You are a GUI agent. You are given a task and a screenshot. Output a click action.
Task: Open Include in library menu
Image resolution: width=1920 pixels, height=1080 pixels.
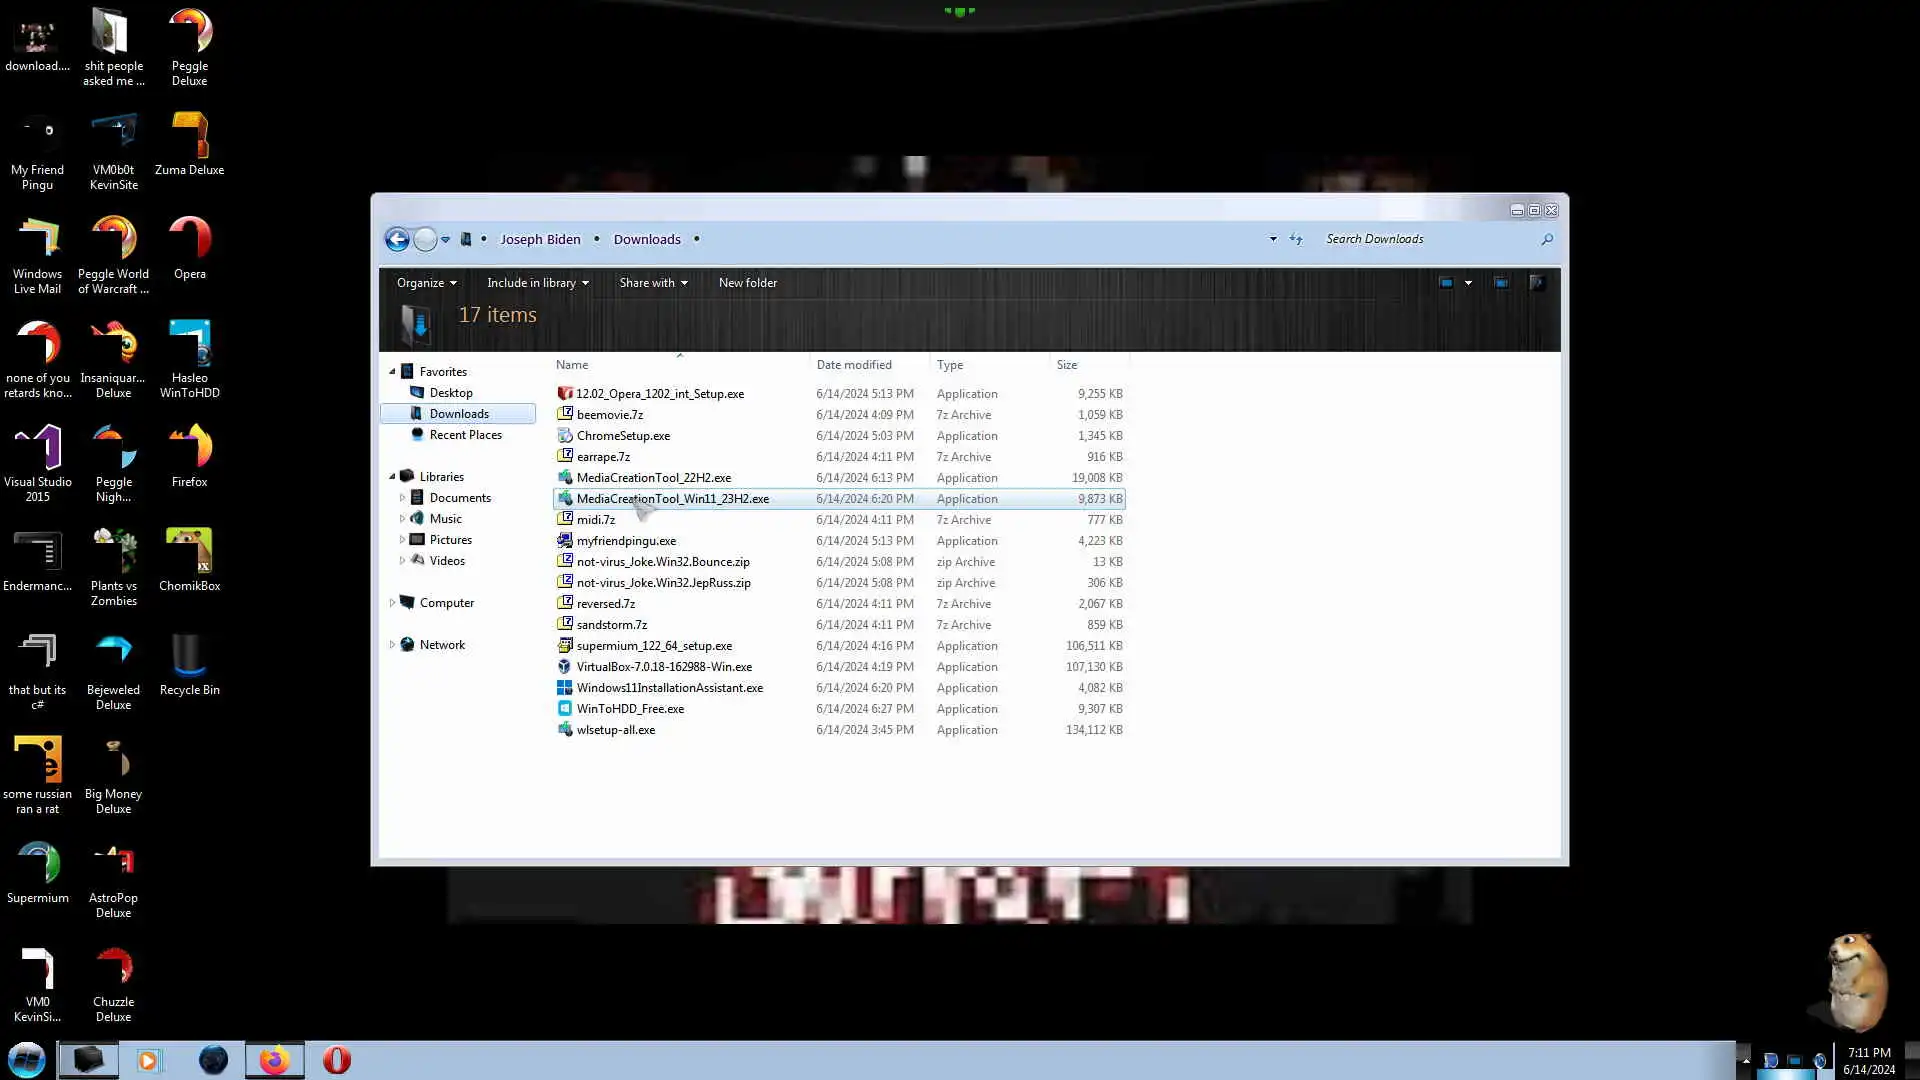[537, 283]
